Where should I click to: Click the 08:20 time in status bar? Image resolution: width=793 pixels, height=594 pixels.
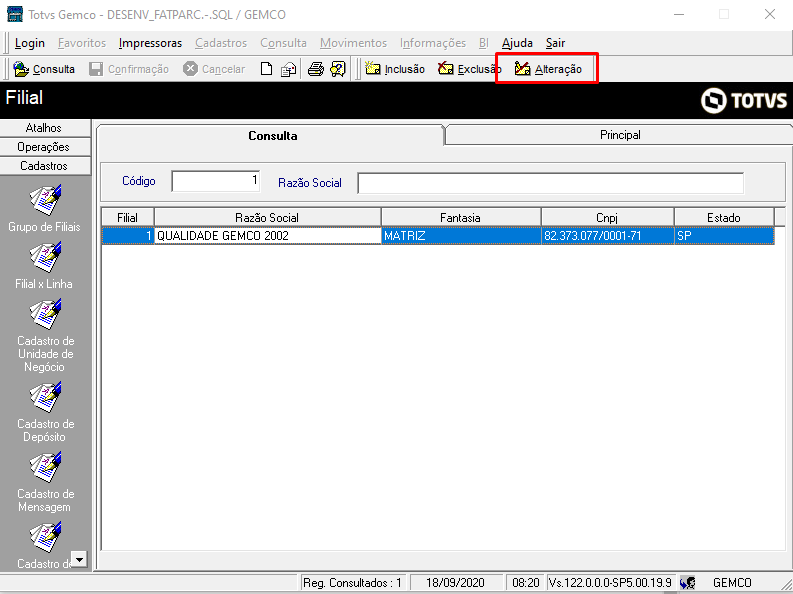(525, 583)
